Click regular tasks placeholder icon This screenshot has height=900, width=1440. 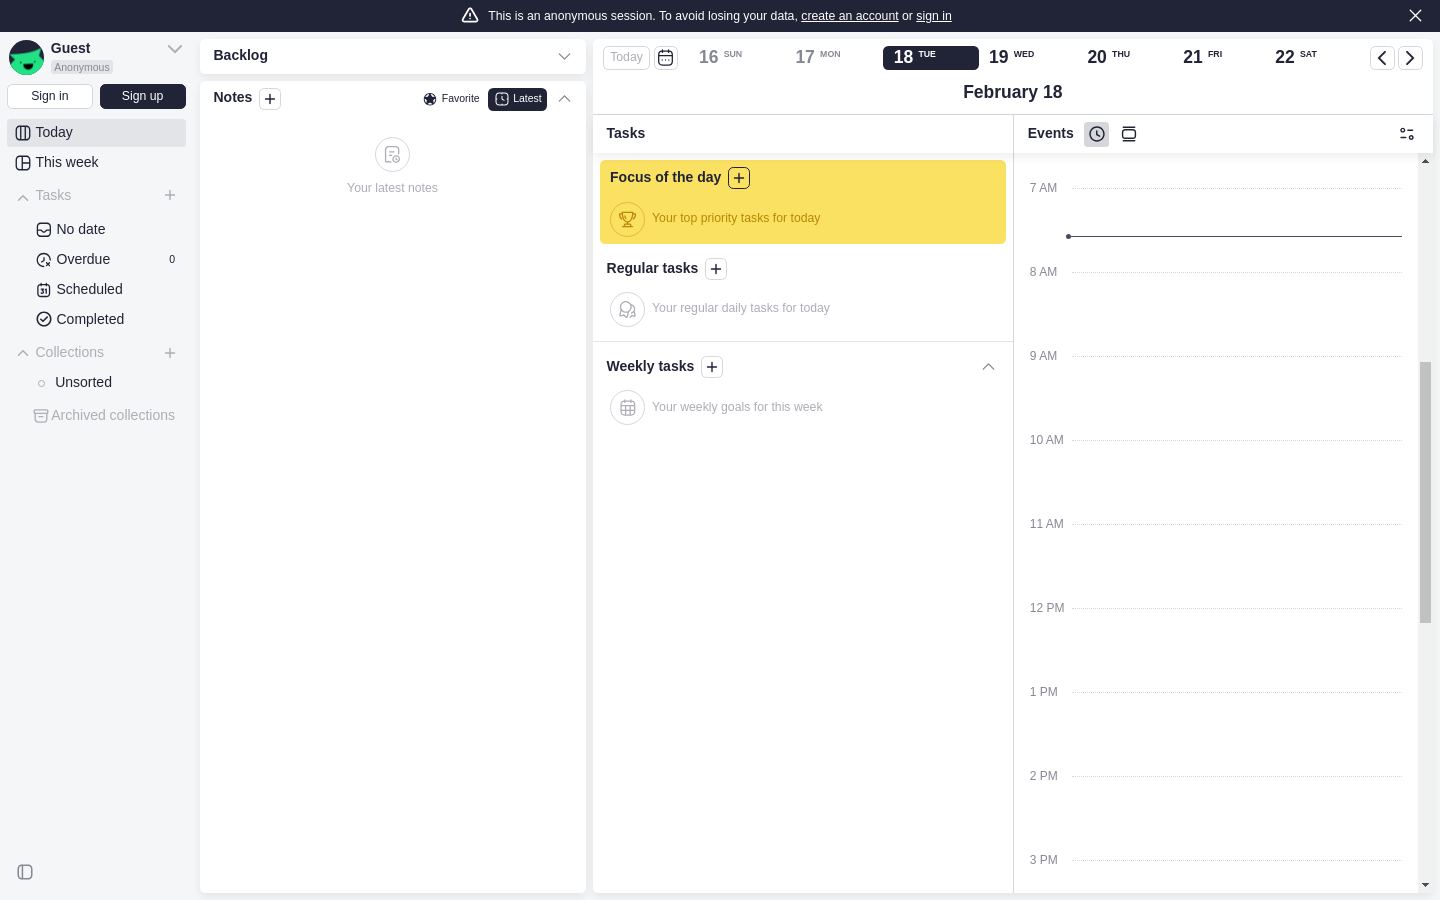coord(627,309)
